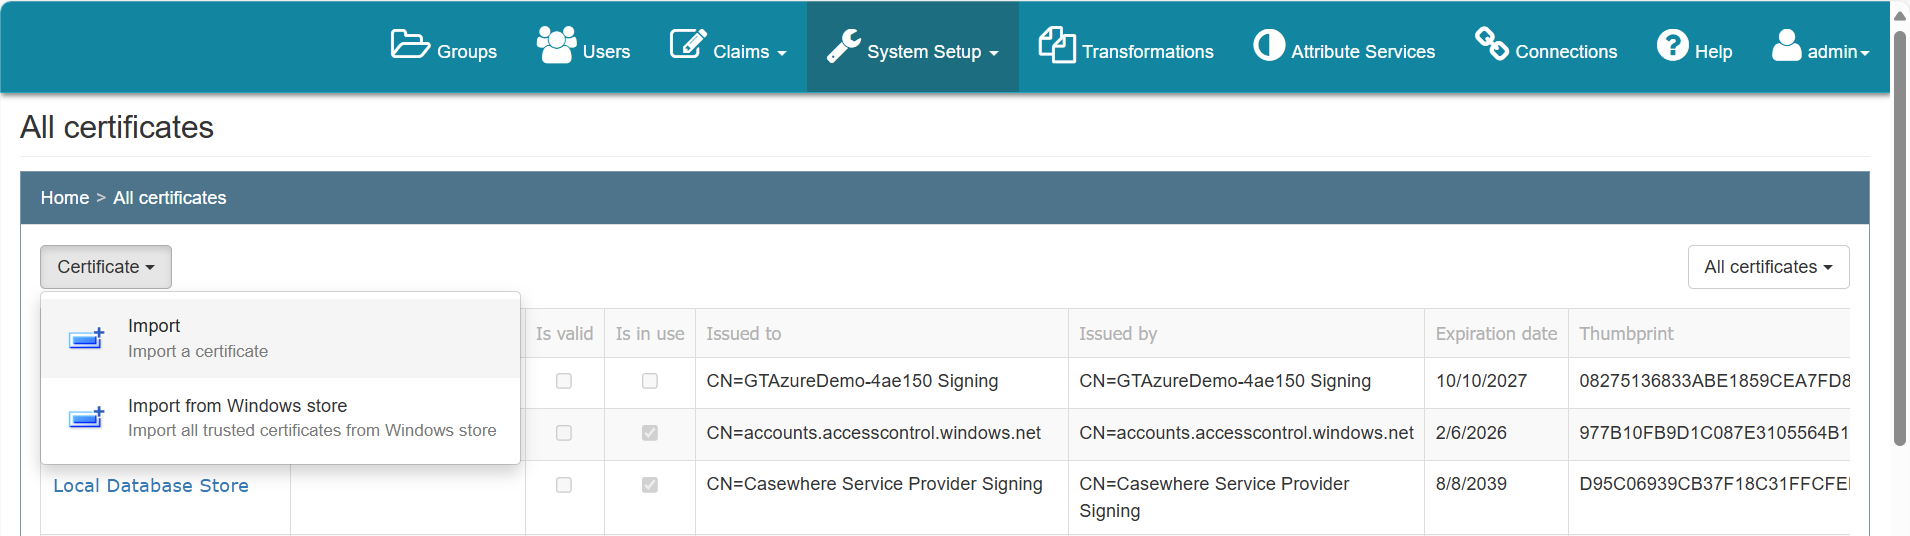The width and height of the screenshot is (1910, 536).
Task: Click the Attribute Services half-circle icon
Action: point(1269,45)
